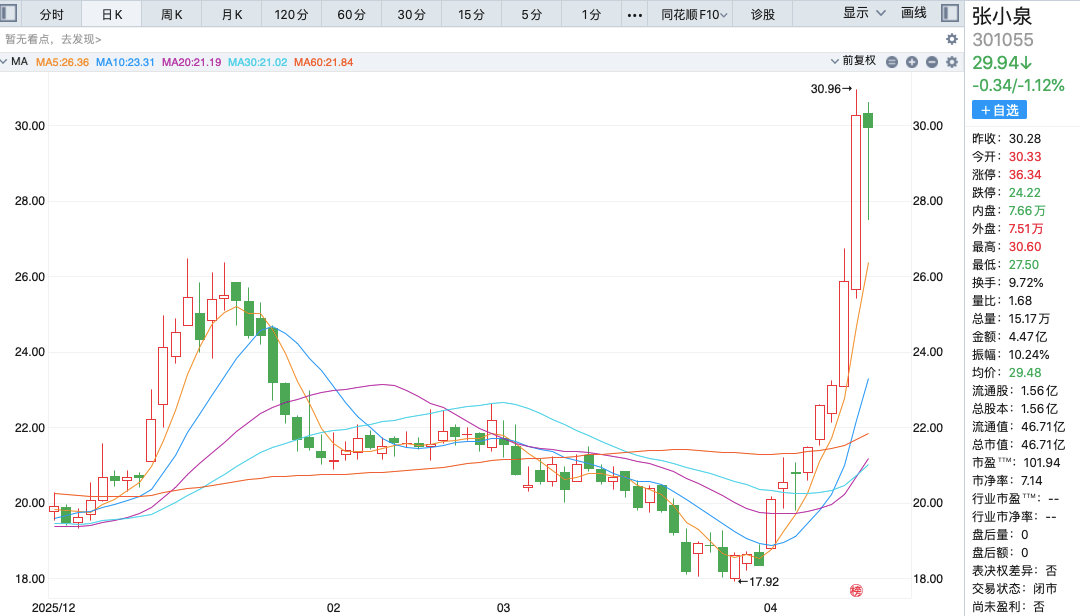Toggle the right sidebar panel icon
This screenshot has height=616, width=1080.
click(x=949, y=14)
